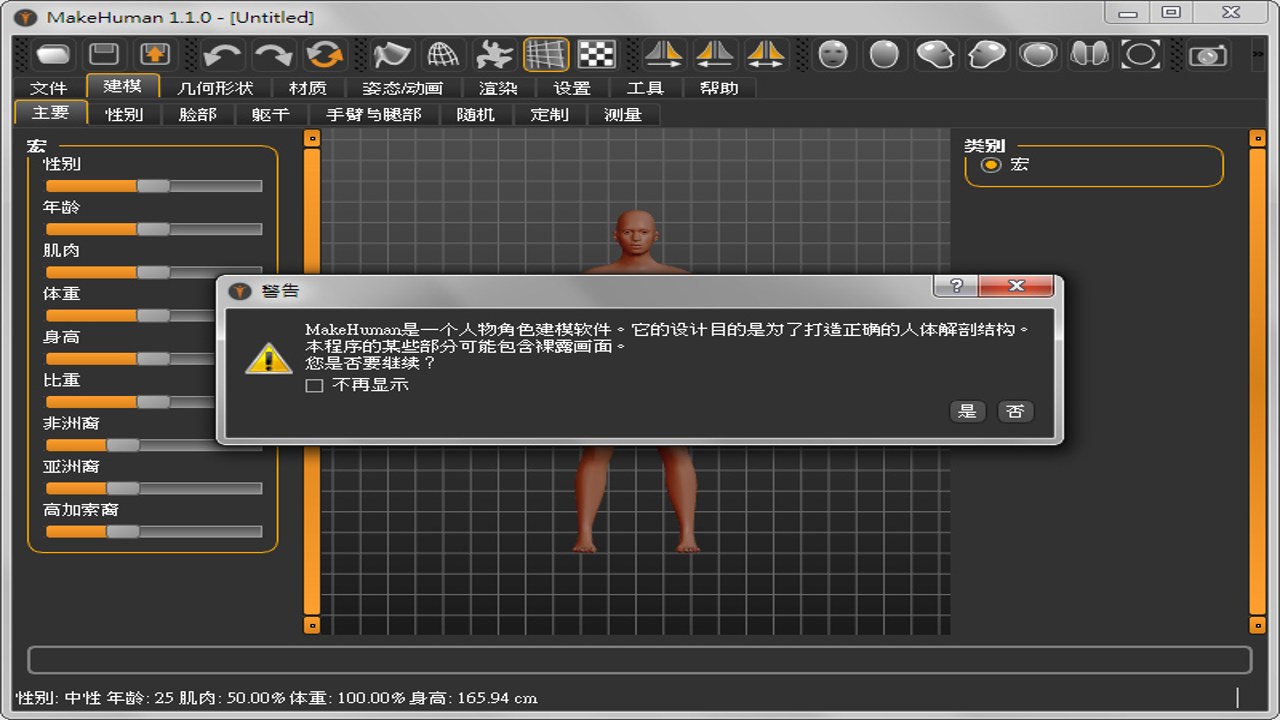Click the Save floppy disk toolbar icon

pyautogui.click(x=104, y=54)
